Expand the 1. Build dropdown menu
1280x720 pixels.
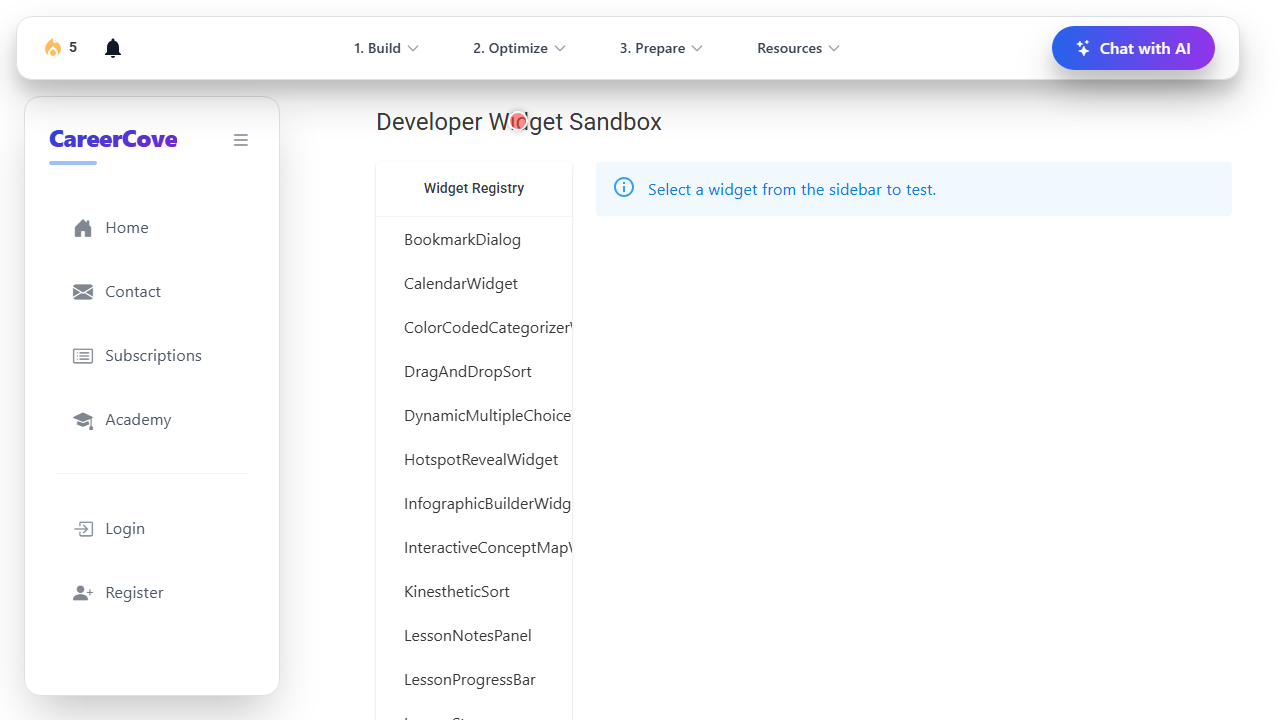point(386,48)
